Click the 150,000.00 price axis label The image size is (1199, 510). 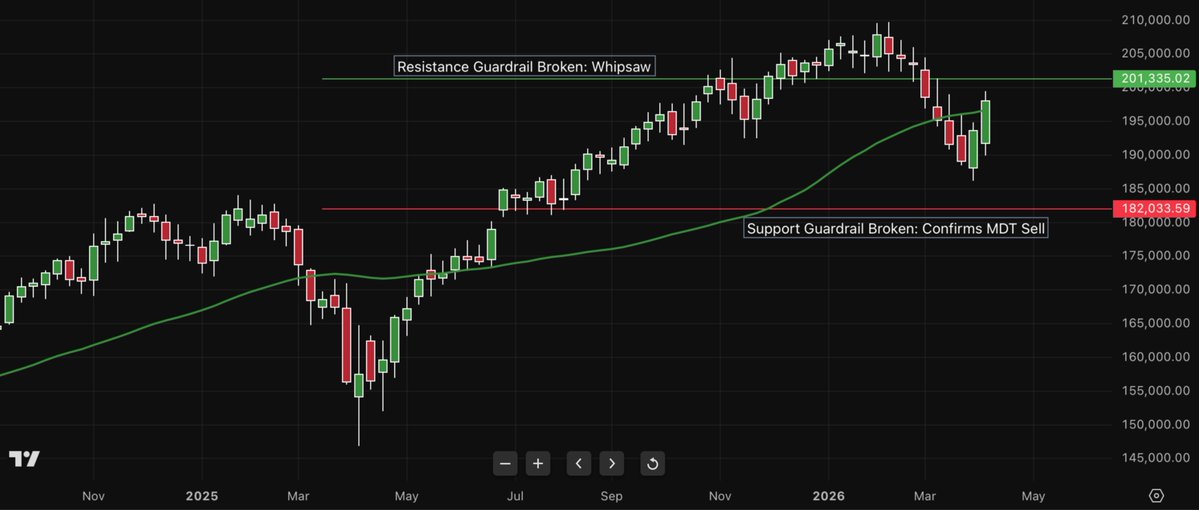pos(1157,424)
